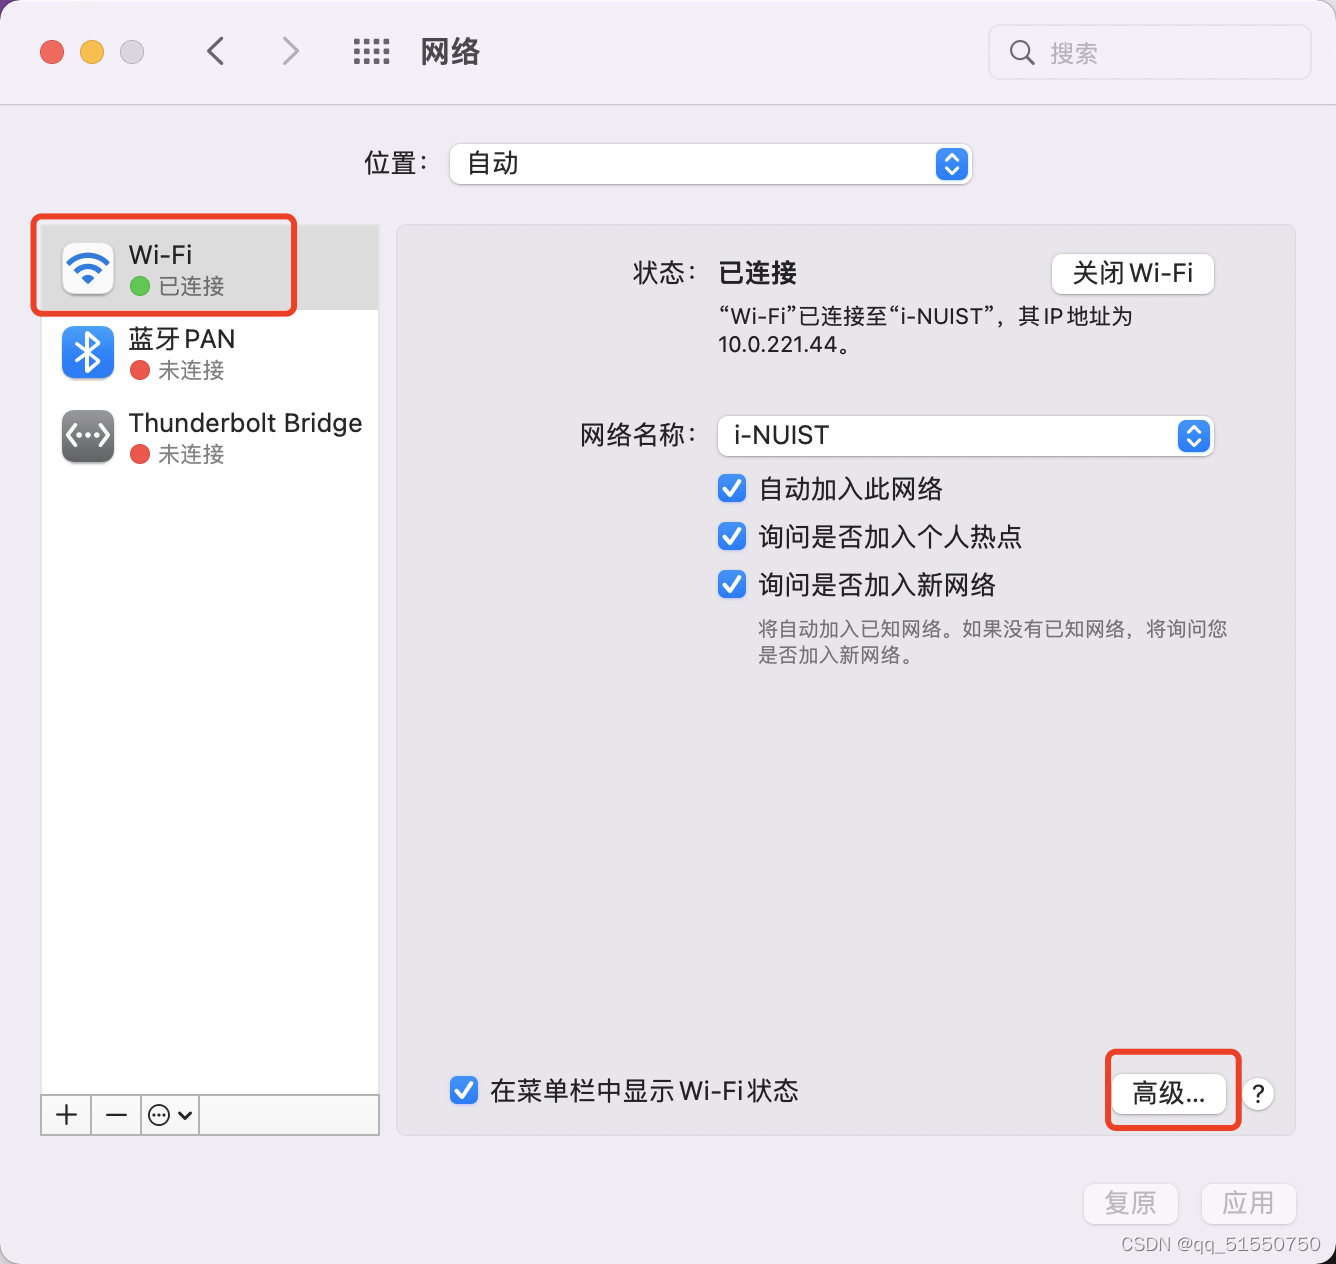Add a new network service with plus
Viewport: 1336px width, 1264px height.
coord(65,1115)
